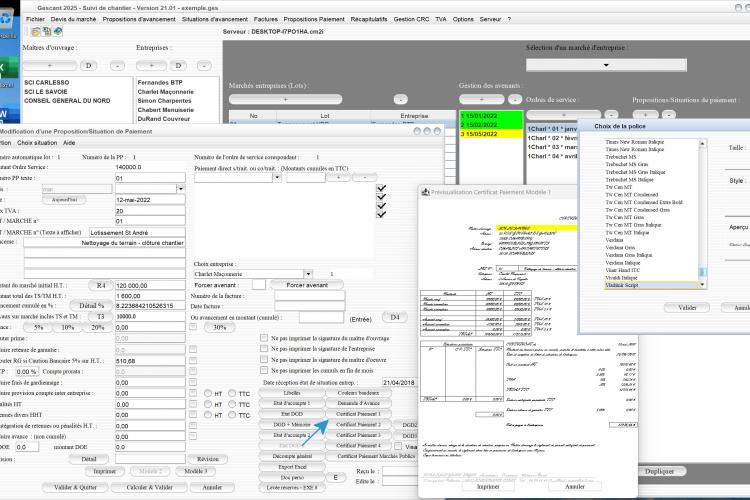Click the documents copy toolbar icon
Viewport: 750px width, 500px height.
(47, 32)
